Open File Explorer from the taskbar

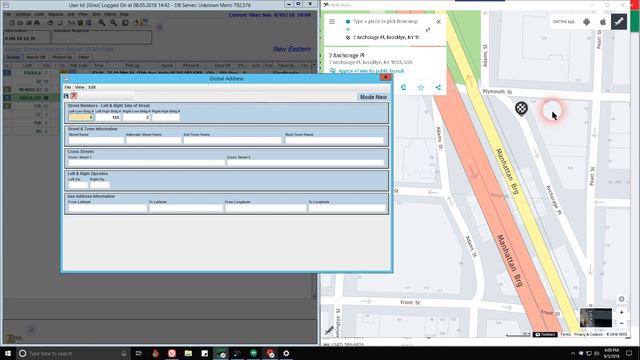pos(188,353)
